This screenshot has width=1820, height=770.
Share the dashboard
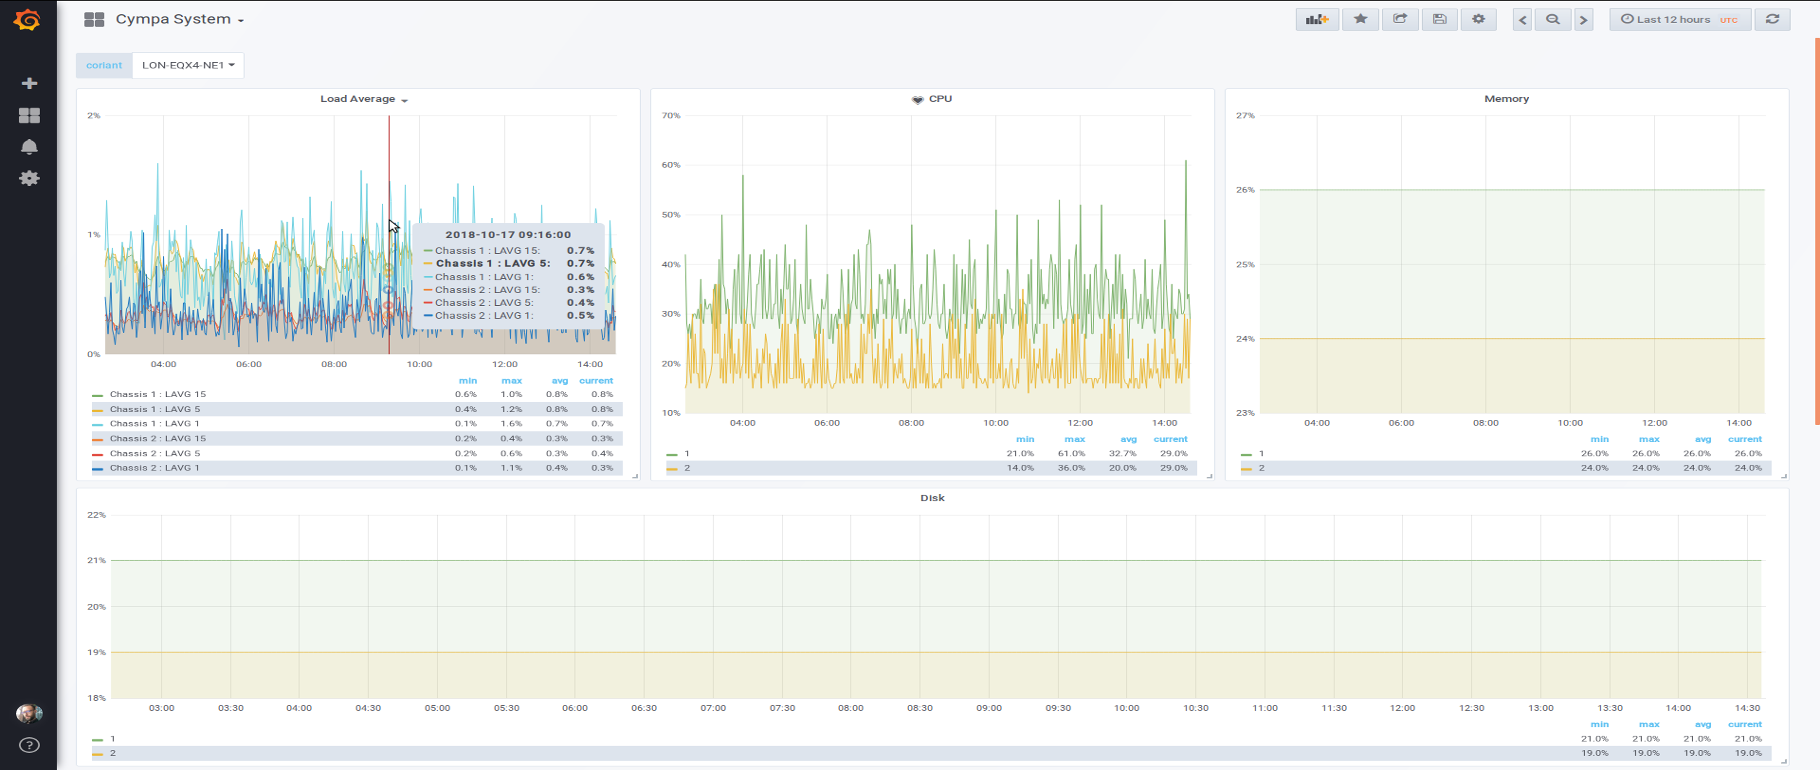click(1400, 19)
